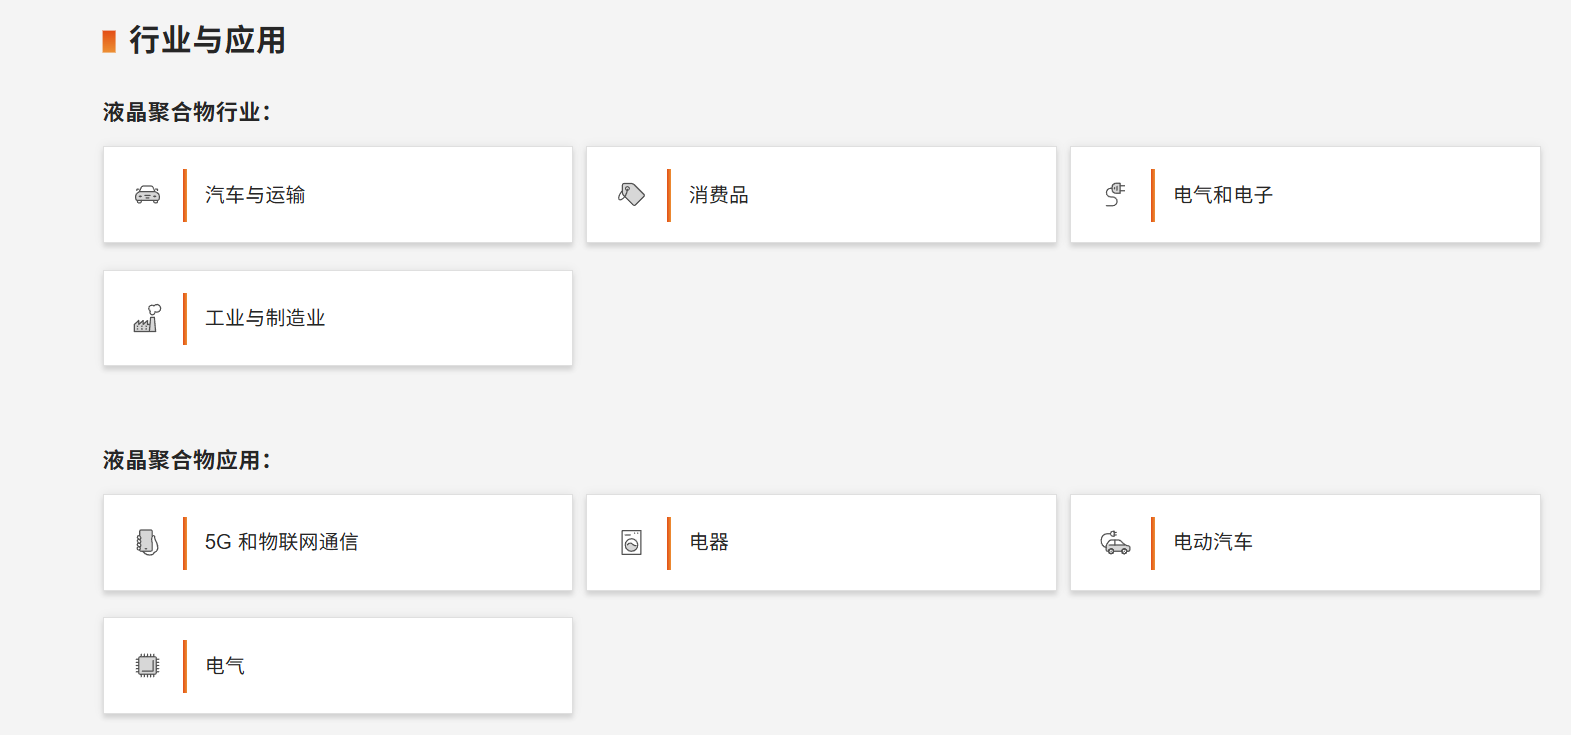Click the smartphone icon for 5G 和物联网通信

(x=147, y=542)
